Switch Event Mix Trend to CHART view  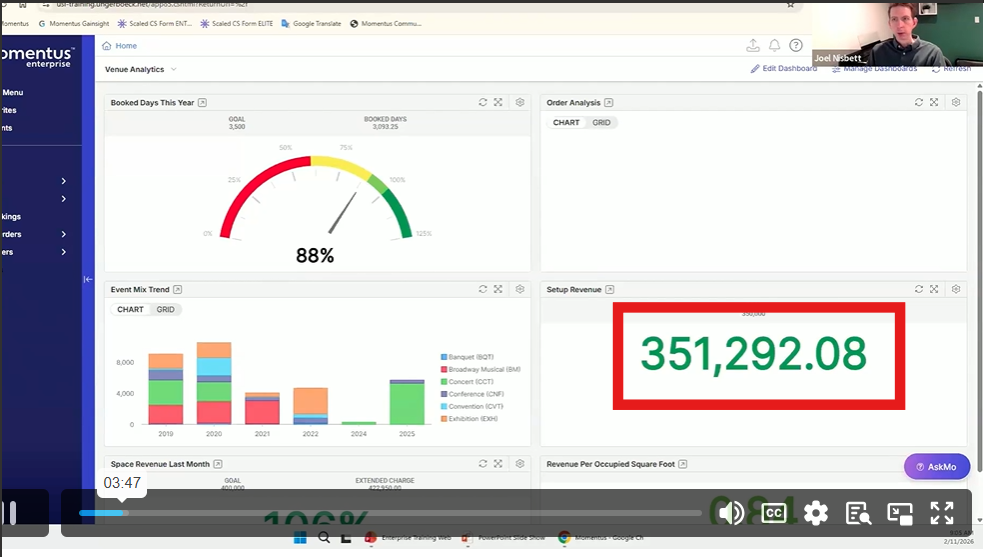click(130, 309)
